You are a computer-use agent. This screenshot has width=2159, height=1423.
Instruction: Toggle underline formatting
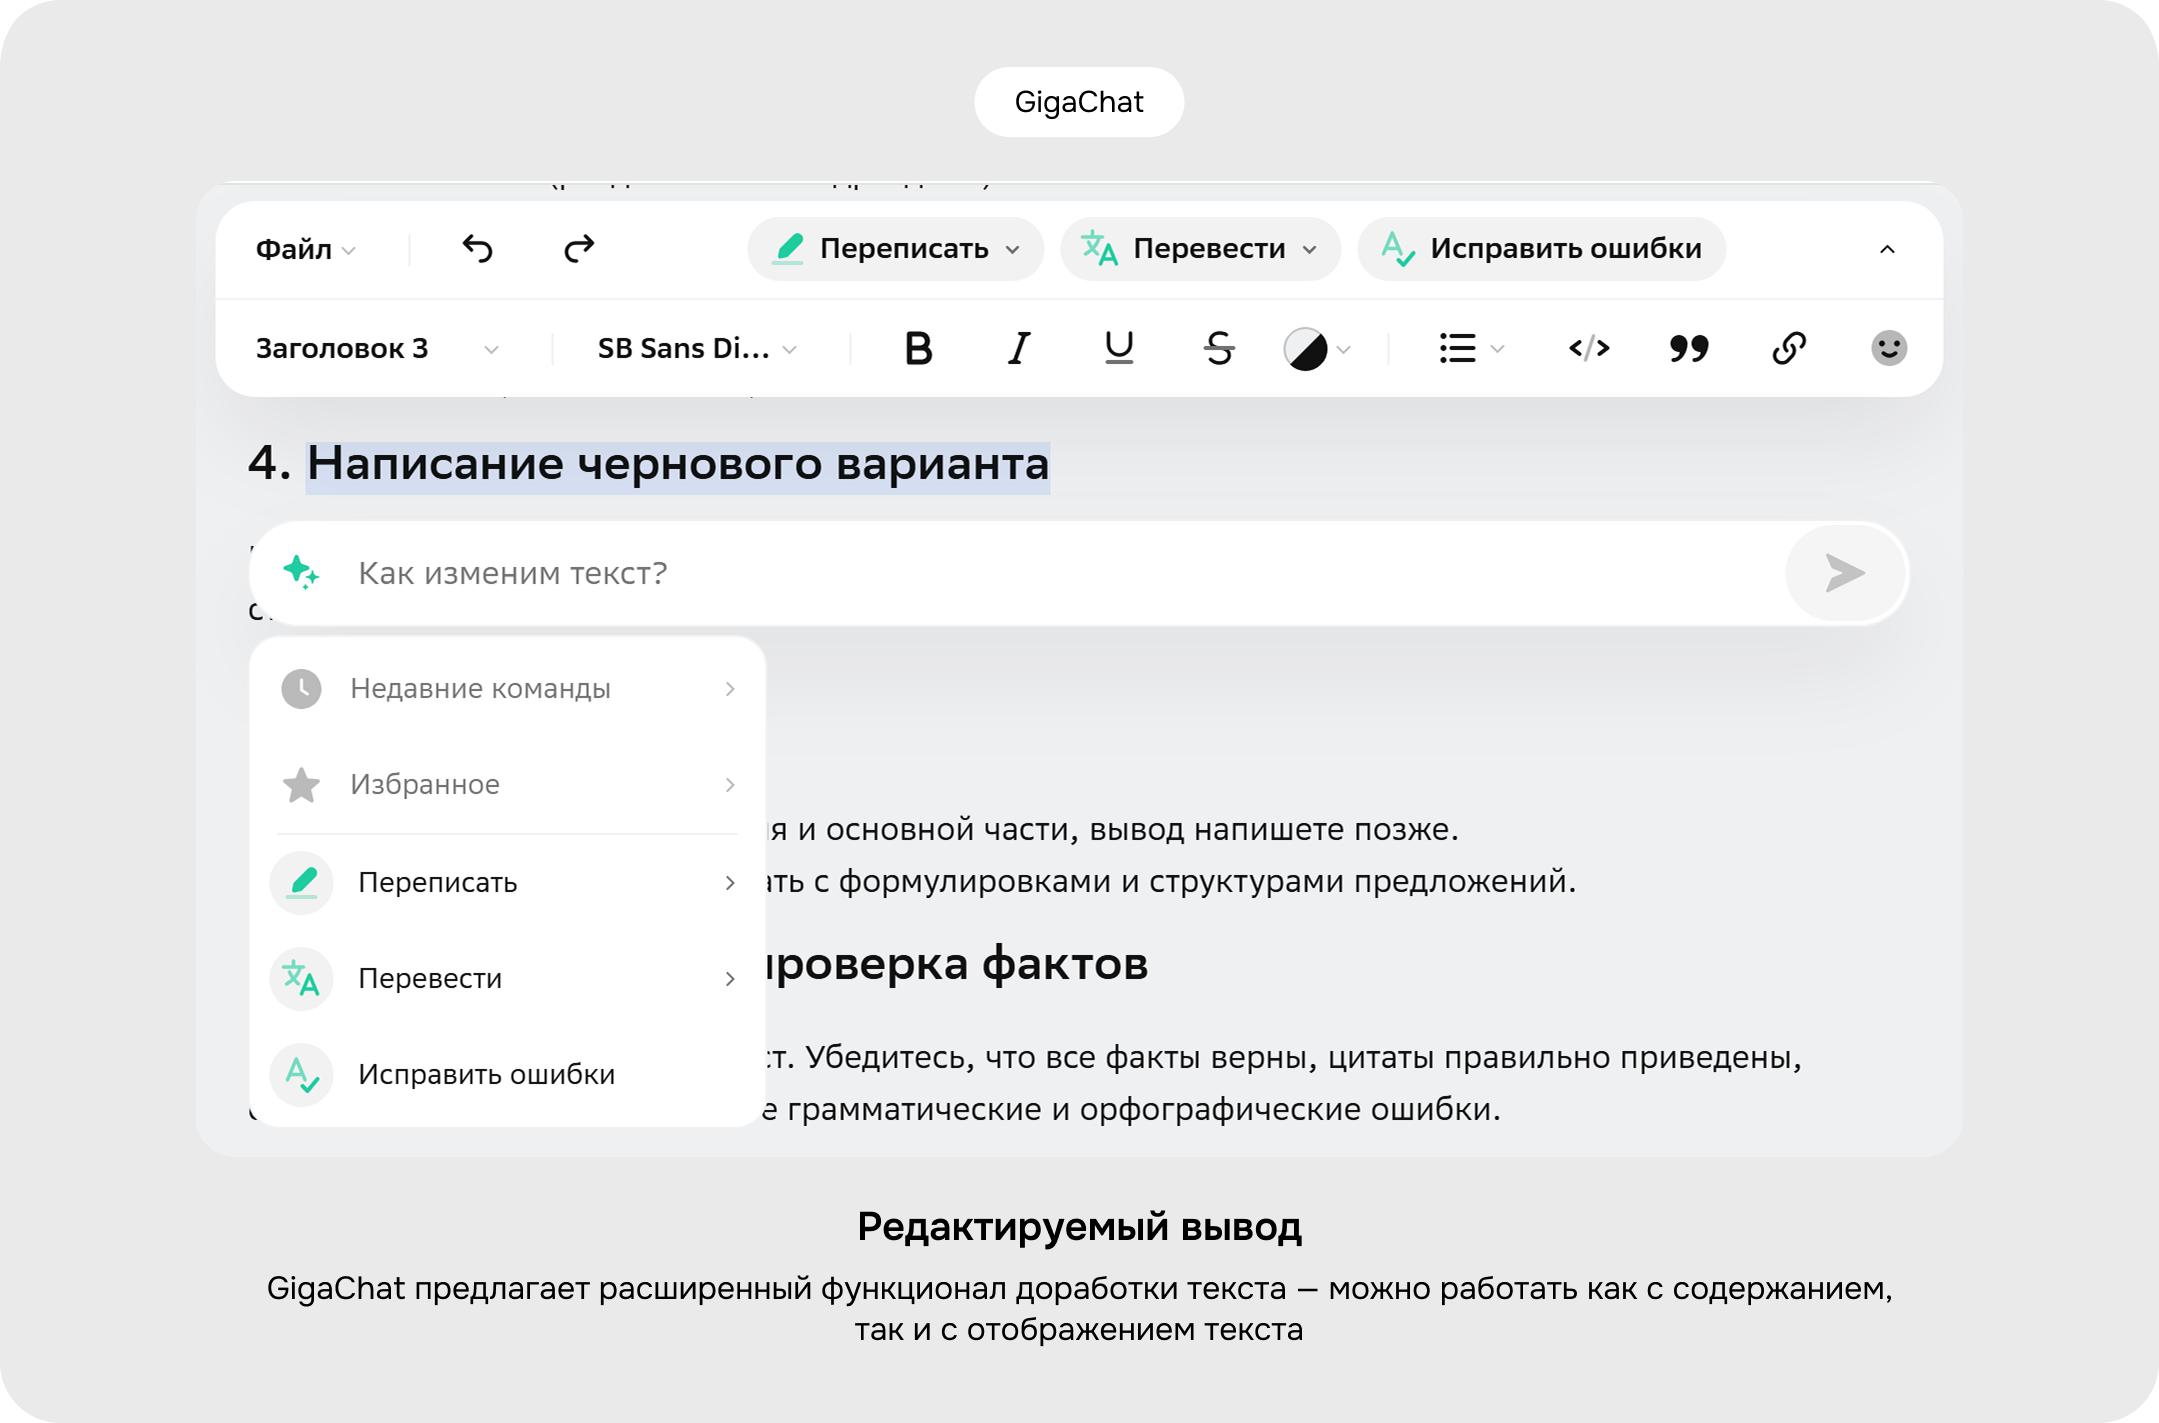pyautogui.click(x=1116, y=348)
